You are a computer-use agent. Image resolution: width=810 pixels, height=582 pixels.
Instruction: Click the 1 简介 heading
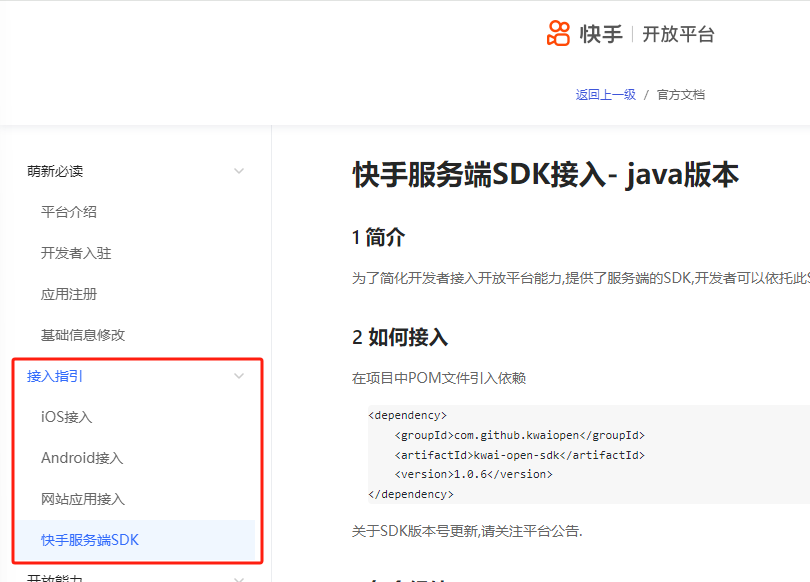point(378,238)
